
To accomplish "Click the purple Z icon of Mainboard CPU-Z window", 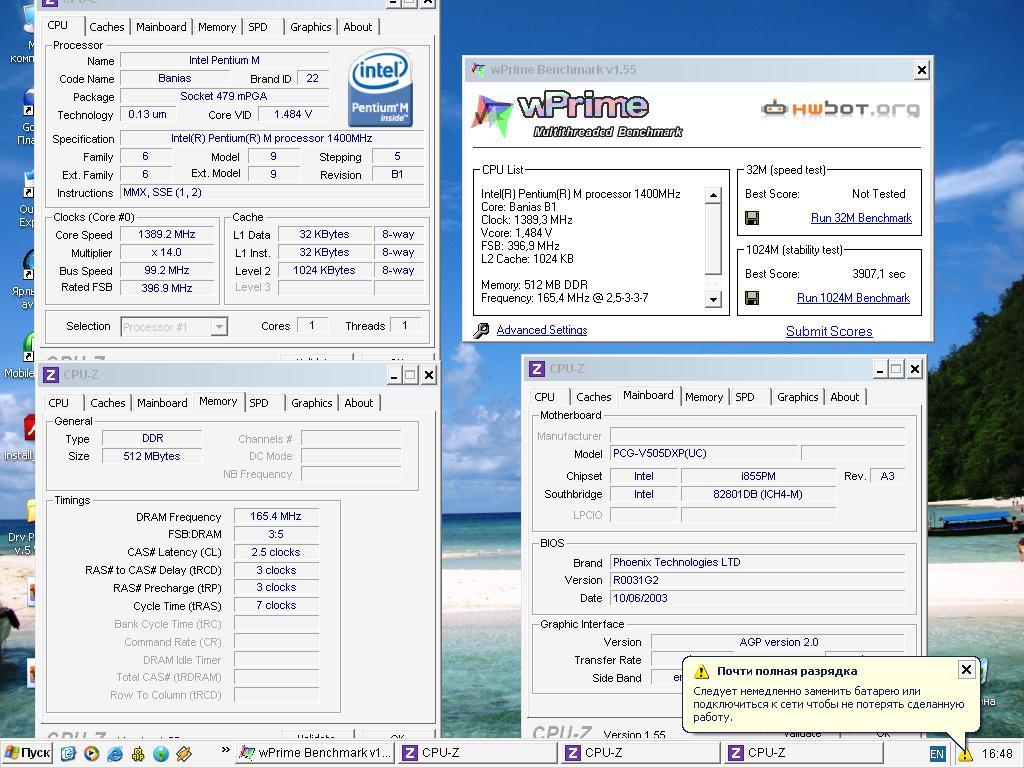I will click(537, 369).
